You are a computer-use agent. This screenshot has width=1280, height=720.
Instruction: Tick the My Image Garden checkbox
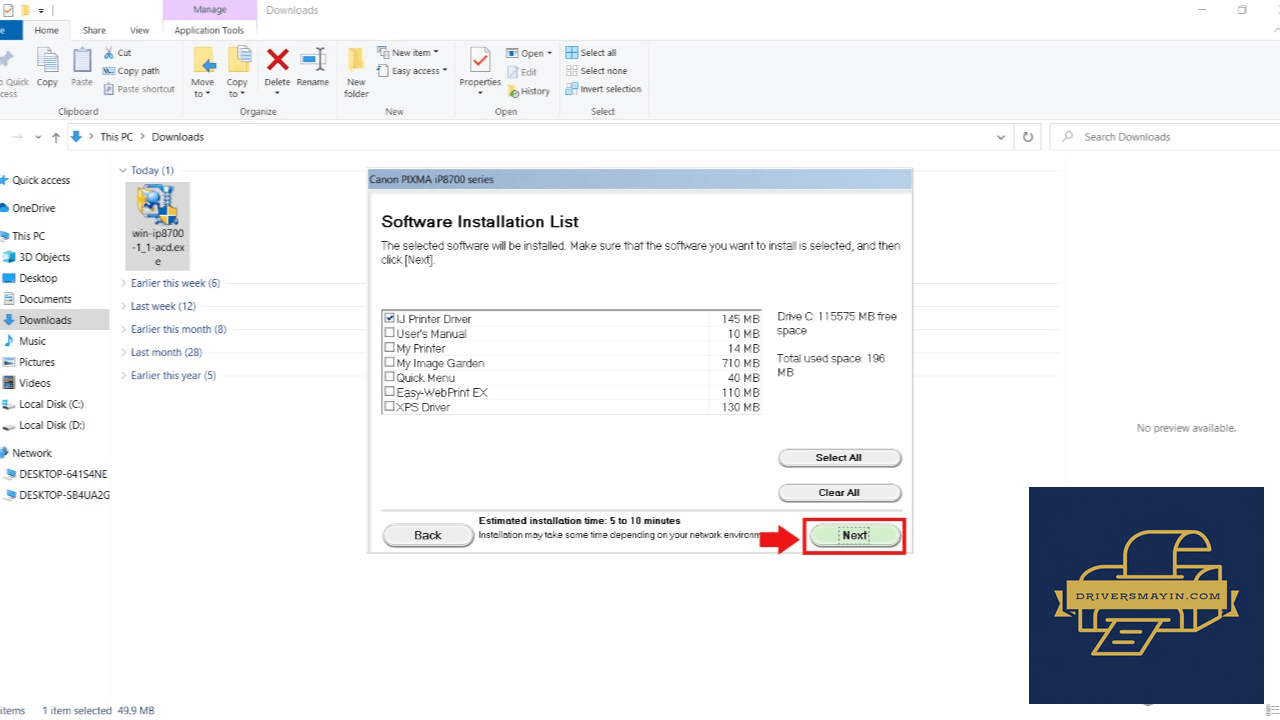[390, 363]
